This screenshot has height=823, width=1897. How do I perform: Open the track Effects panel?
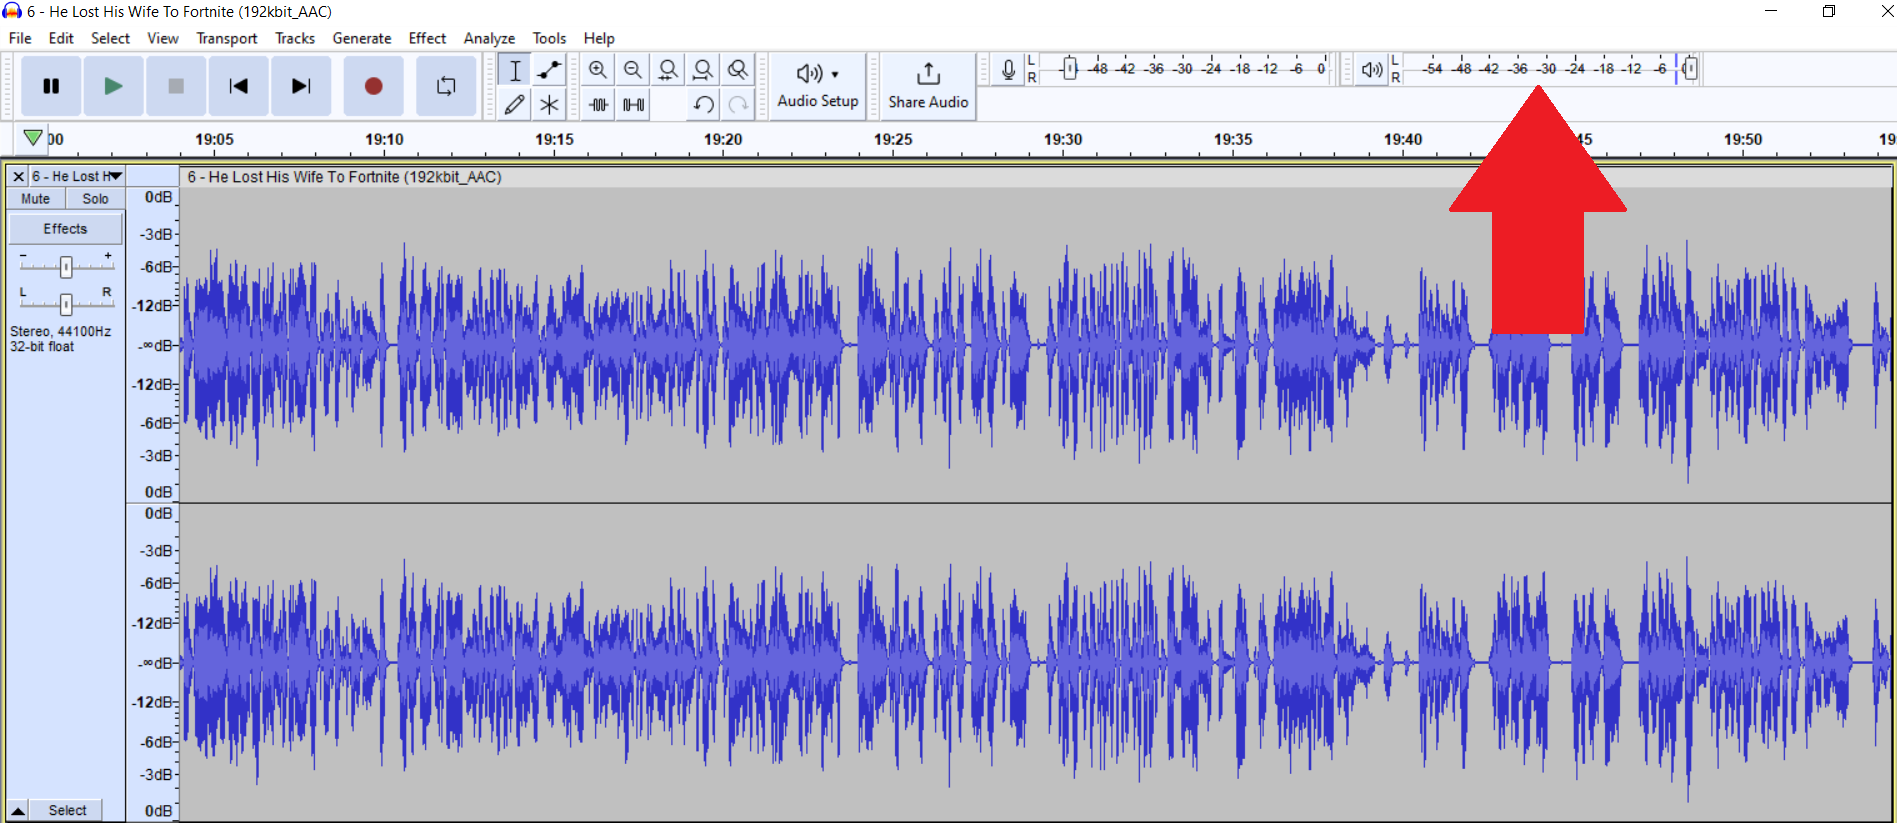(x=65, y=229)
